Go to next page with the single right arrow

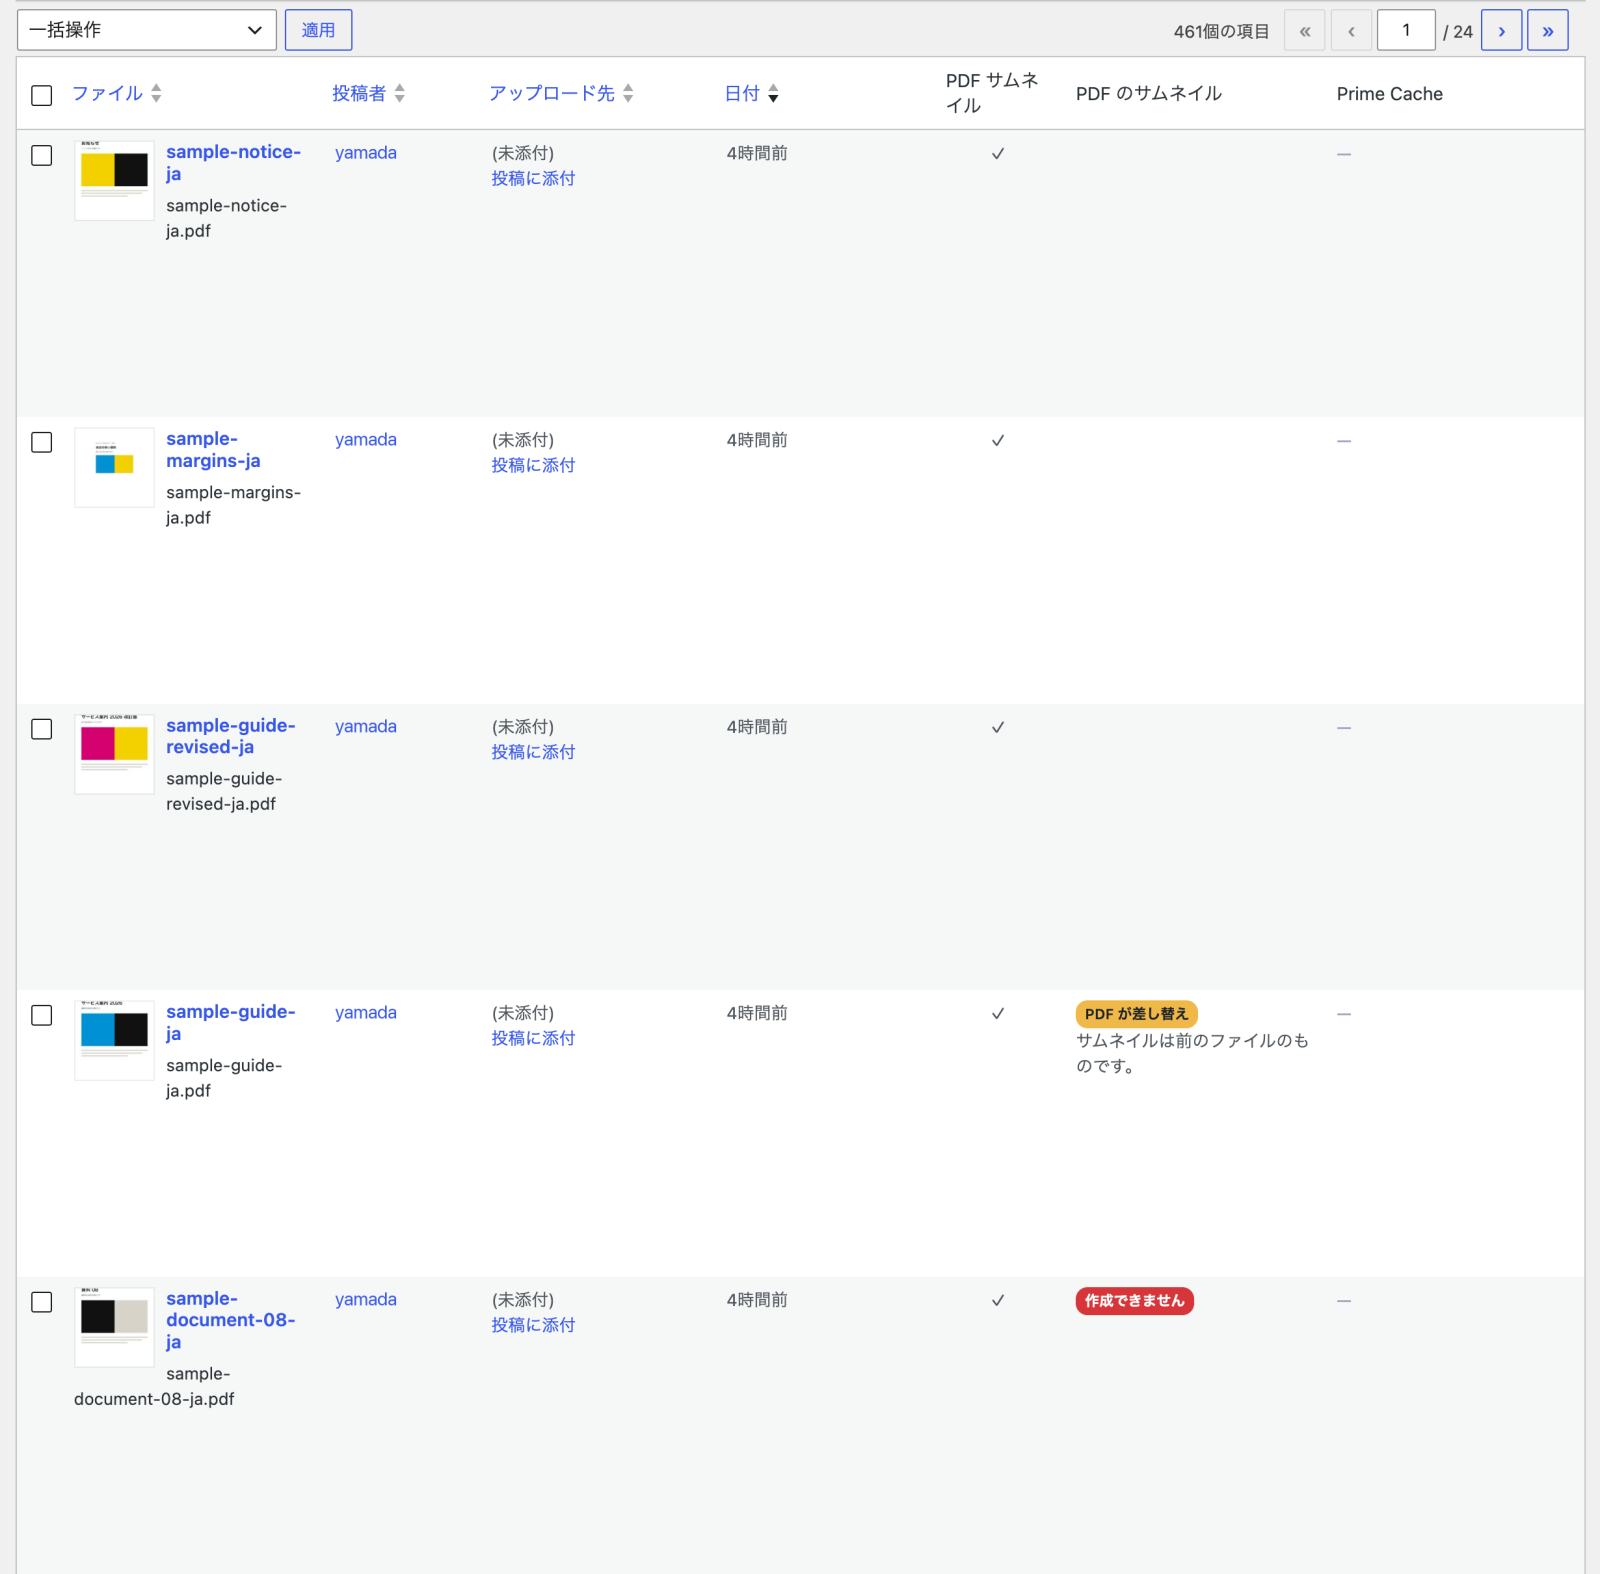click(x=1501, y=30)
